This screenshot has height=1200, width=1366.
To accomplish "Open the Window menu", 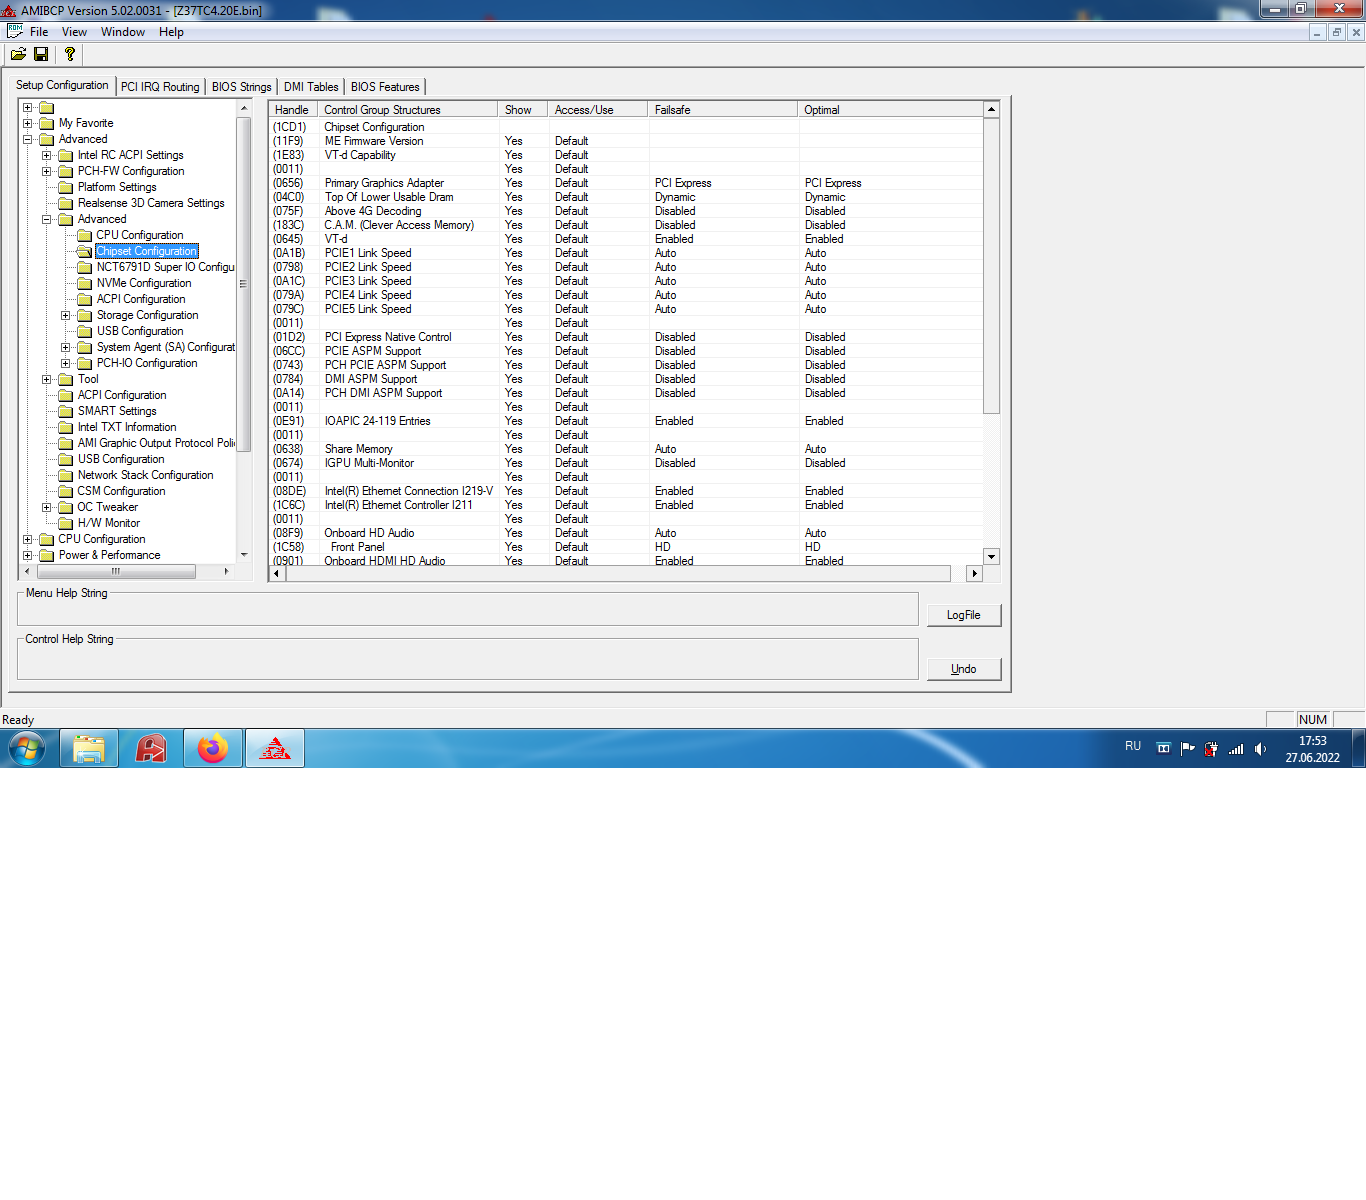I will point(123,32).
